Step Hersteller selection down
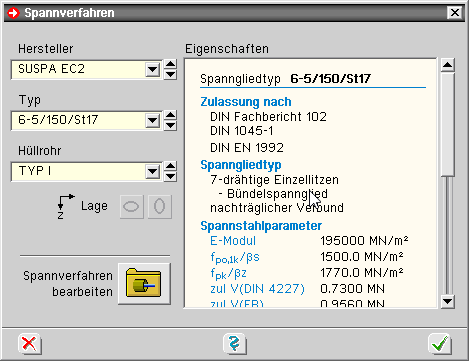Image resolution: width=469 pixels, height=361 pixels. pyautogui.click(x=170, y=74)
